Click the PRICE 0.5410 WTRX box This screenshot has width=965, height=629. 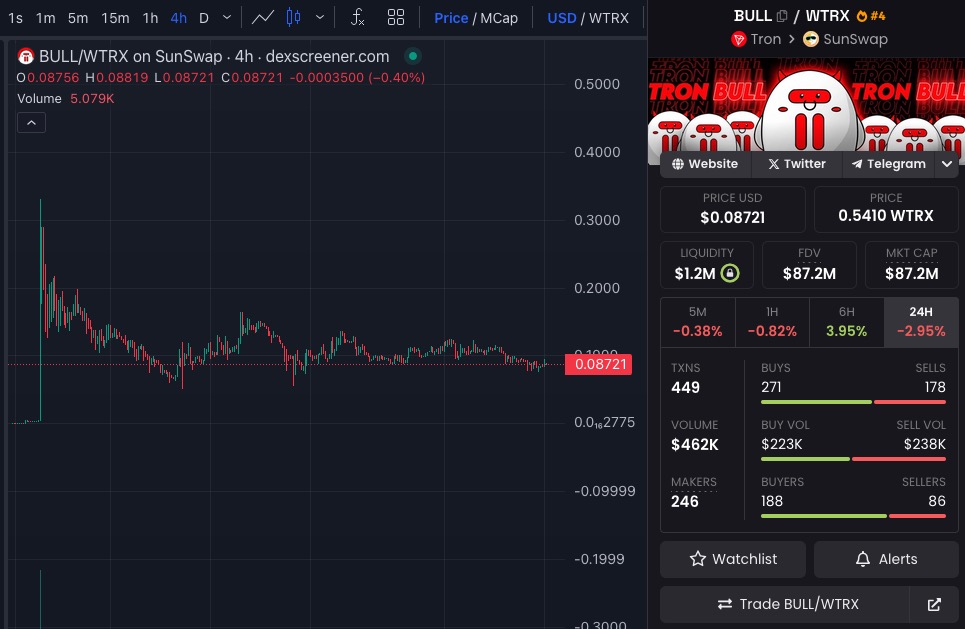click(x=886, y=210)
